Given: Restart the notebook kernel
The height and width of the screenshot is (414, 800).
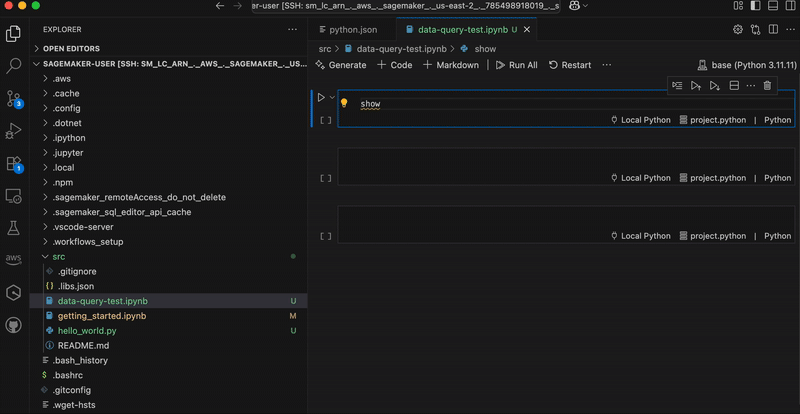Looking at the screenshot, I should 569,65.
